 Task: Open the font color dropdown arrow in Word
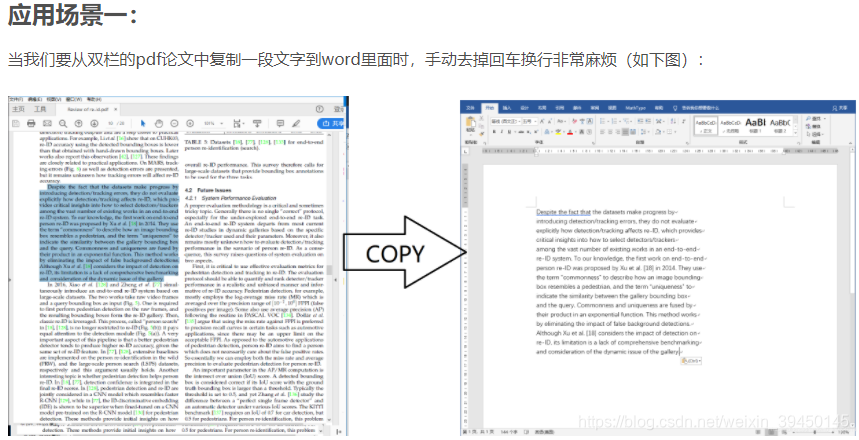pyautogui.click(x=576, y=132)
